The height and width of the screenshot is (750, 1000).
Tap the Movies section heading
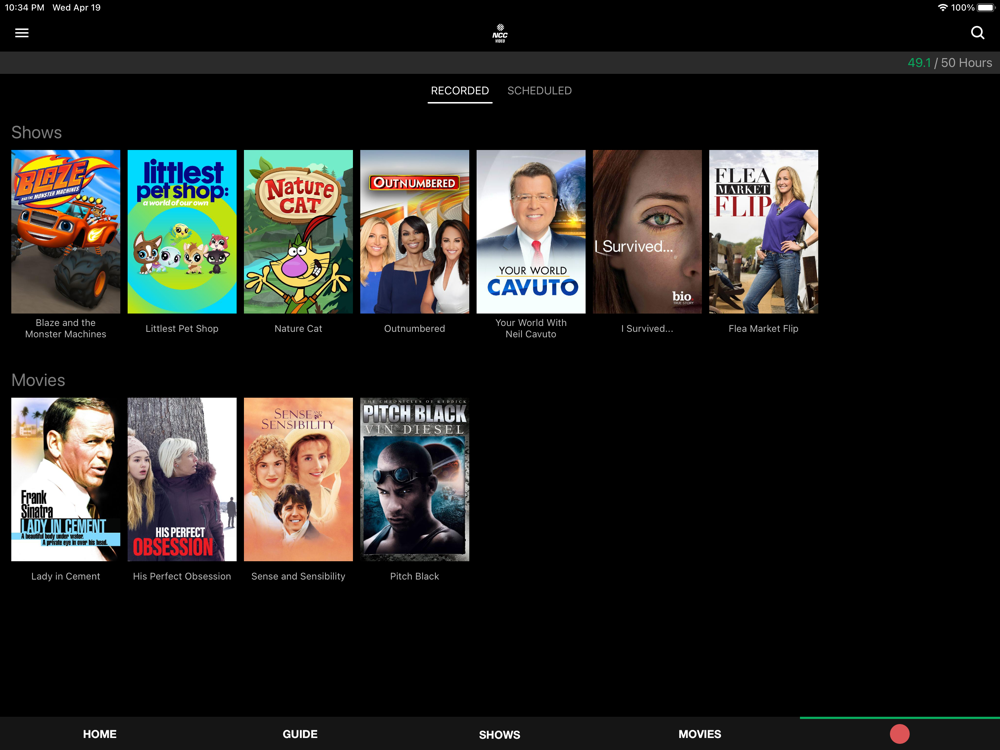tap(38, 380)
